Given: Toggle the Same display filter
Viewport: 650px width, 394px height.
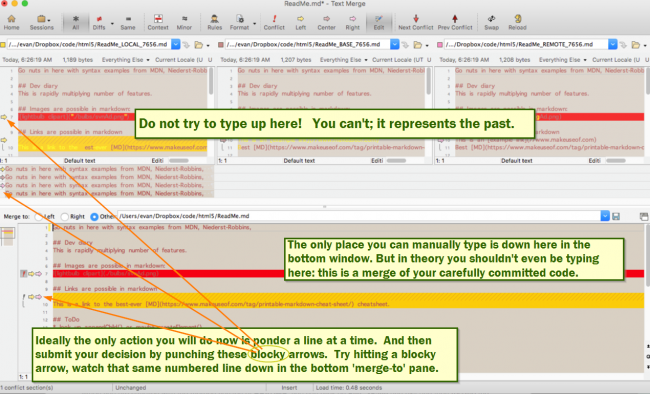Looking at the screenshot, I should 128,22.
